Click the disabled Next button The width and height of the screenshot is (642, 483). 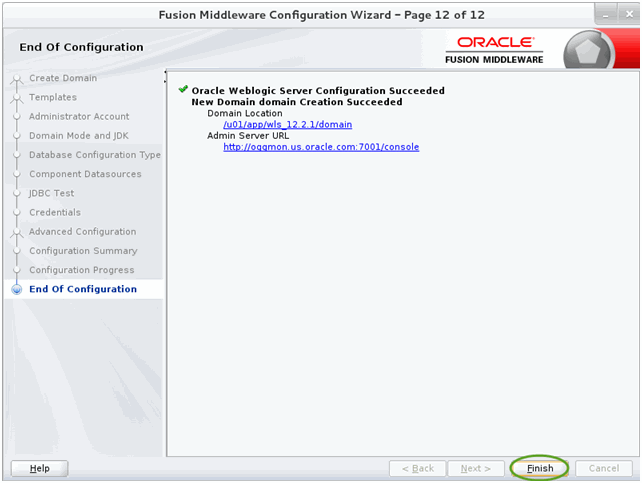coord(476,468)
